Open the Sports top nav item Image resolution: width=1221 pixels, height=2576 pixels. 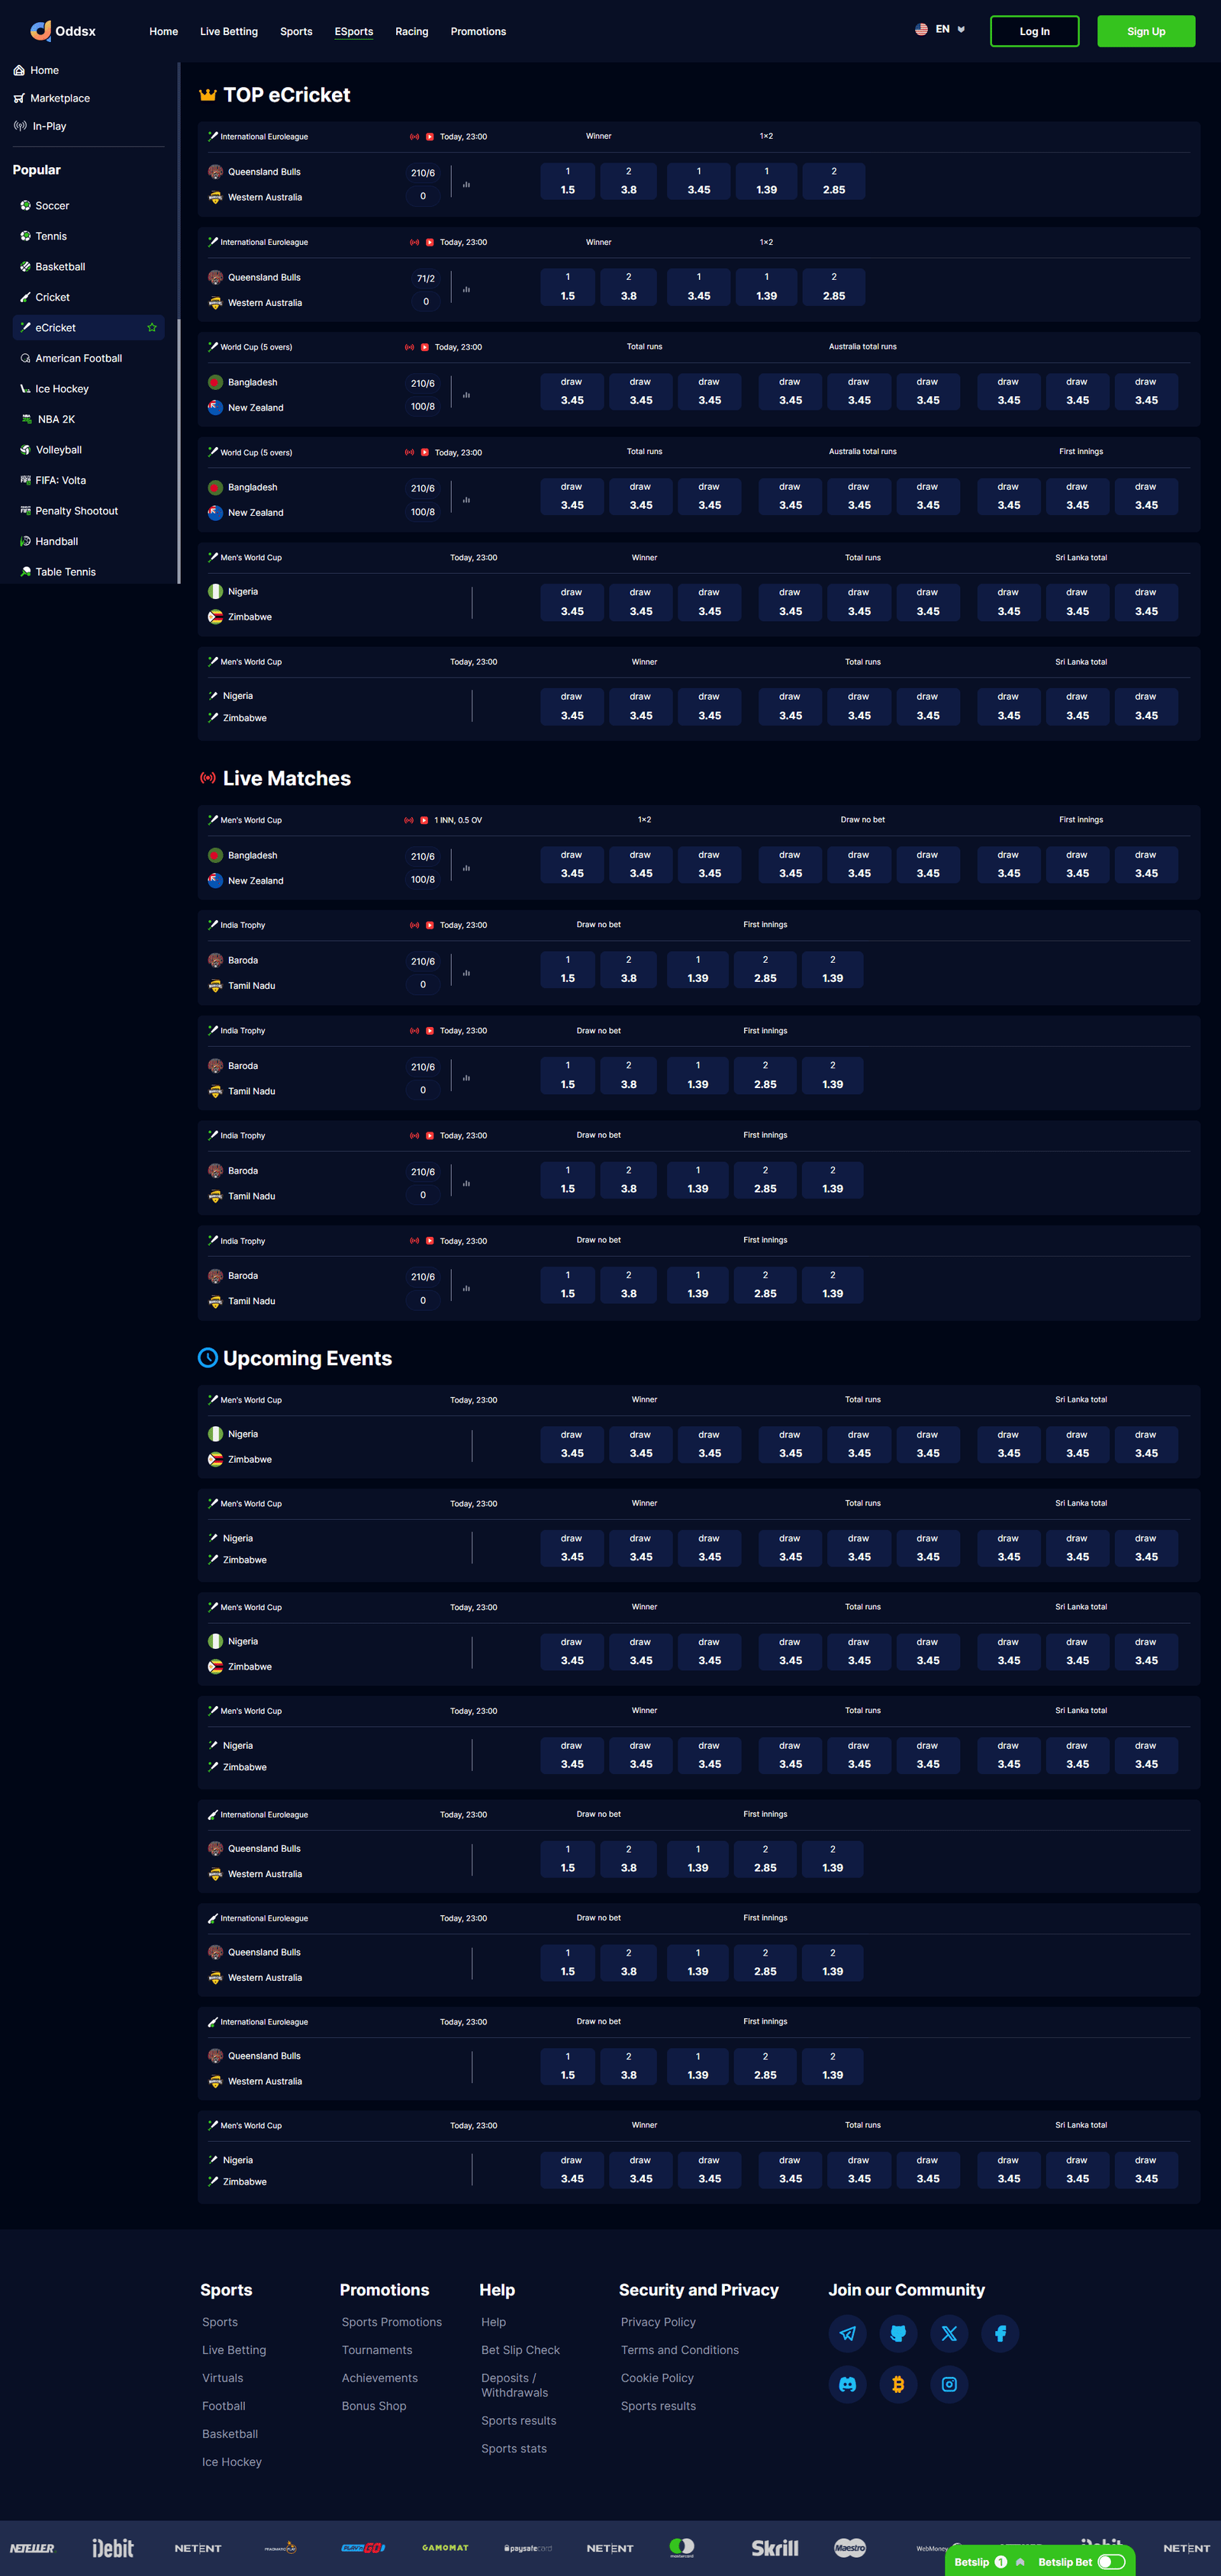296,32
